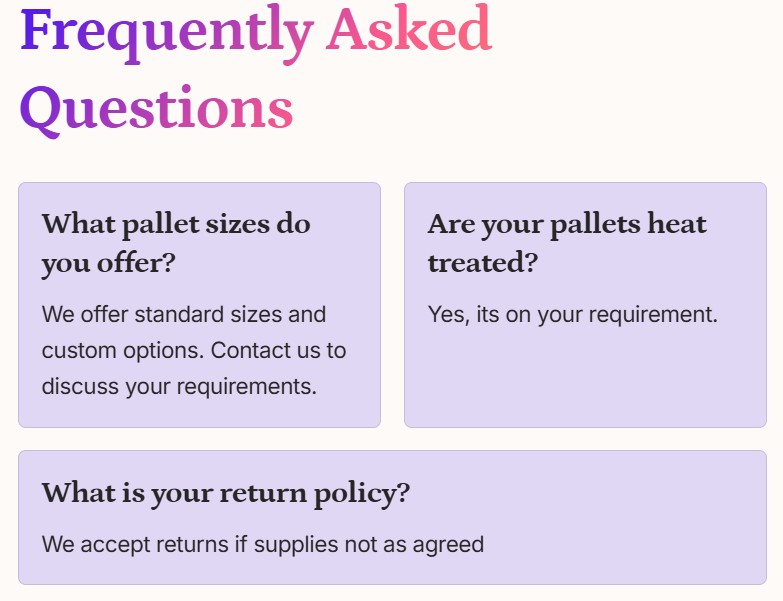783x601 pixels.
Task: Click the word "treated?" in the second question
Action: [483, 263]
